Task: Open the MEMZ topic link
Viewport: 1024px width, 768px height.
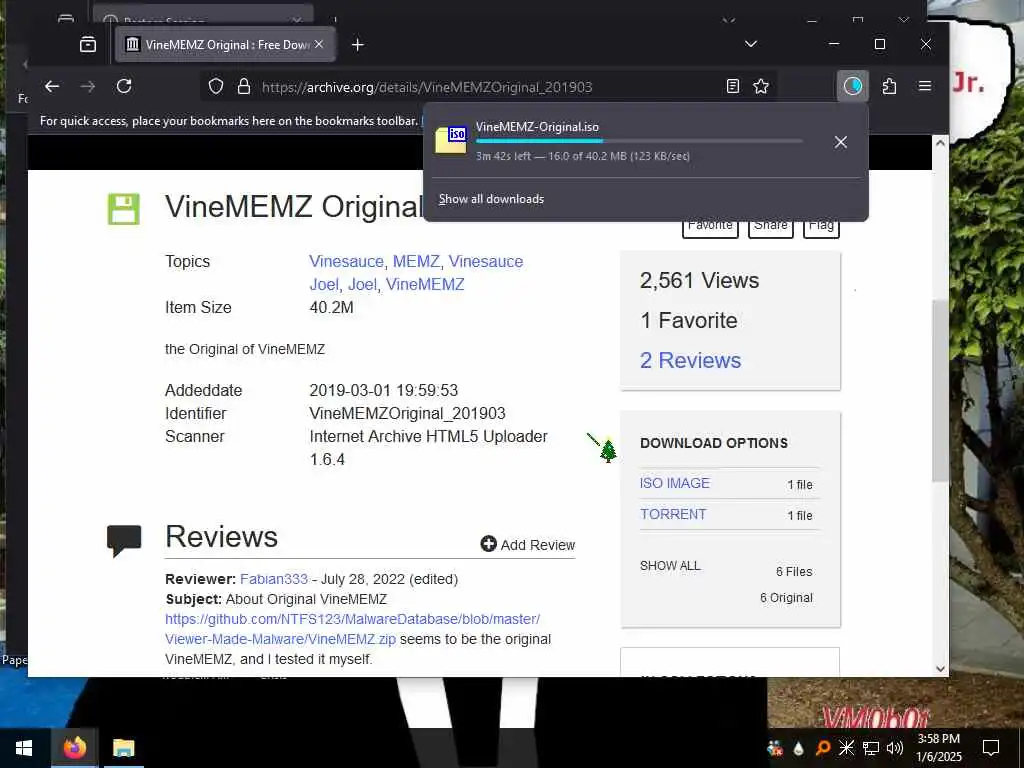Action: (x=416, y=261)
